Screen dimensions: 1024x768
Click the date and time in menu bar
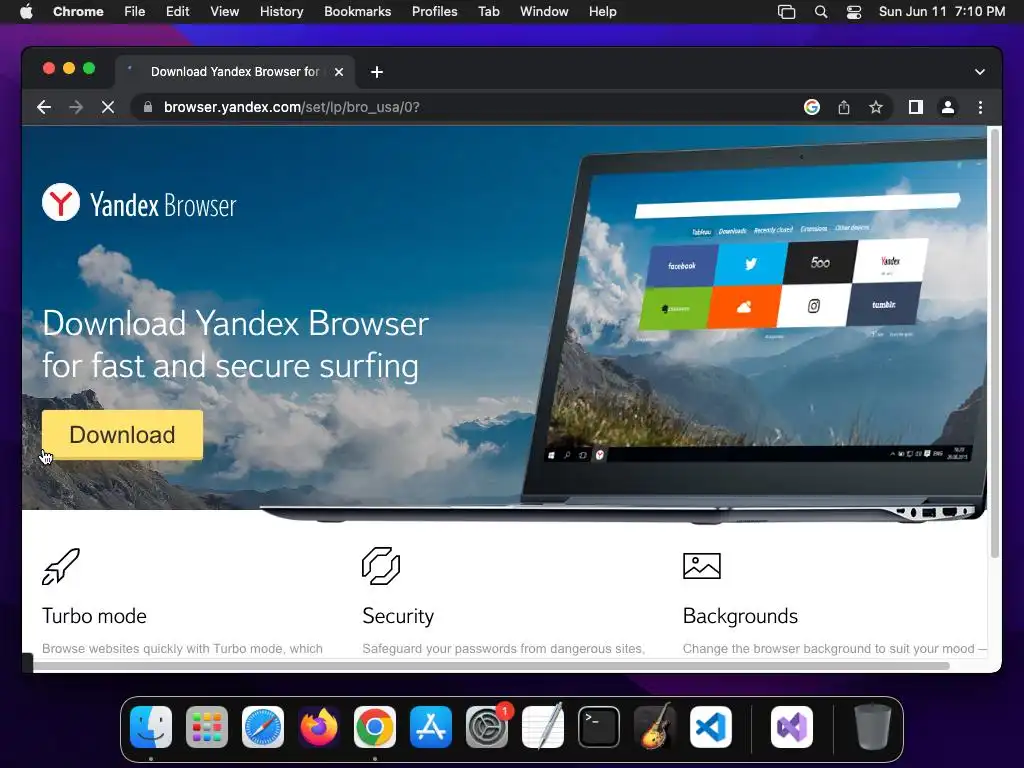(x=942, y=12)
